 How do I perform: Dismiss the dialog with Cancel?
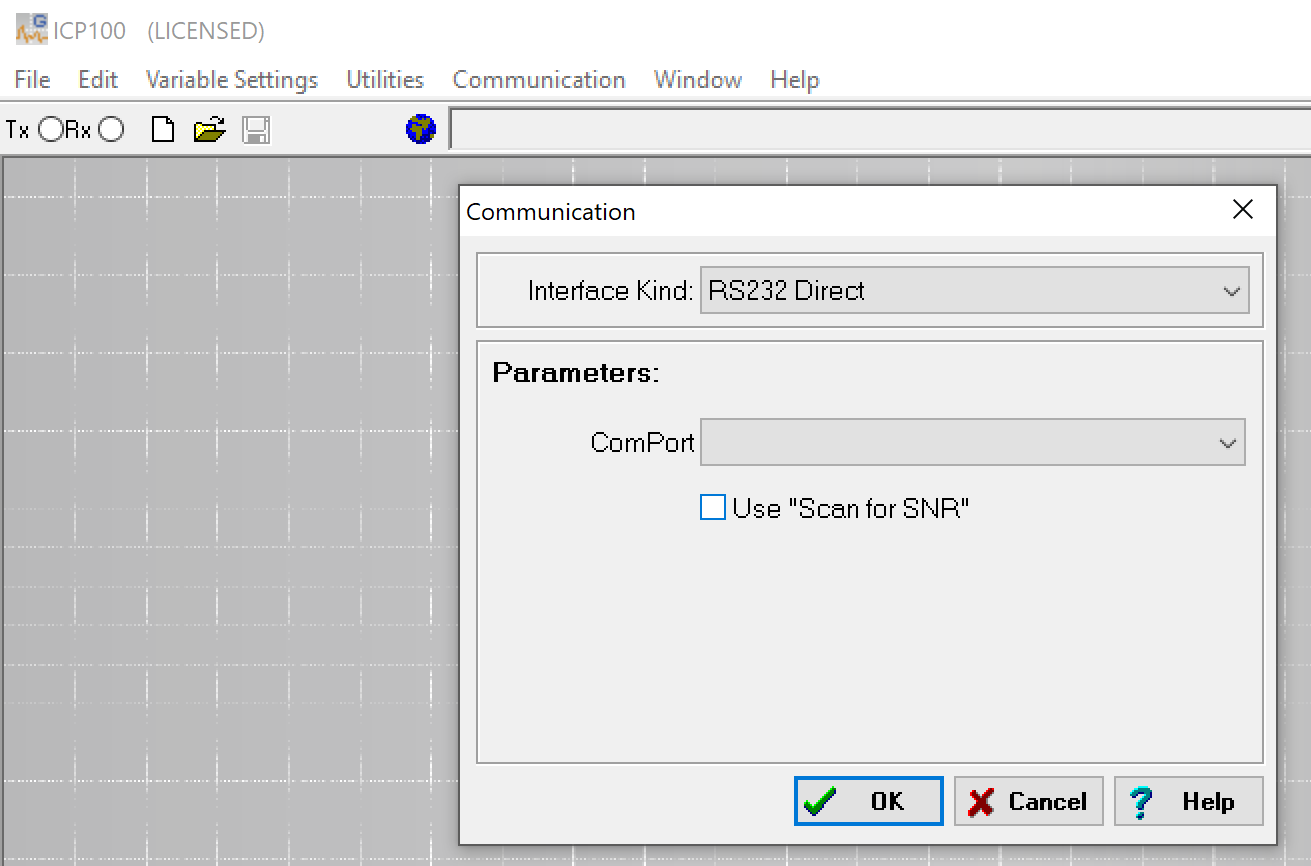[1028, 800]
